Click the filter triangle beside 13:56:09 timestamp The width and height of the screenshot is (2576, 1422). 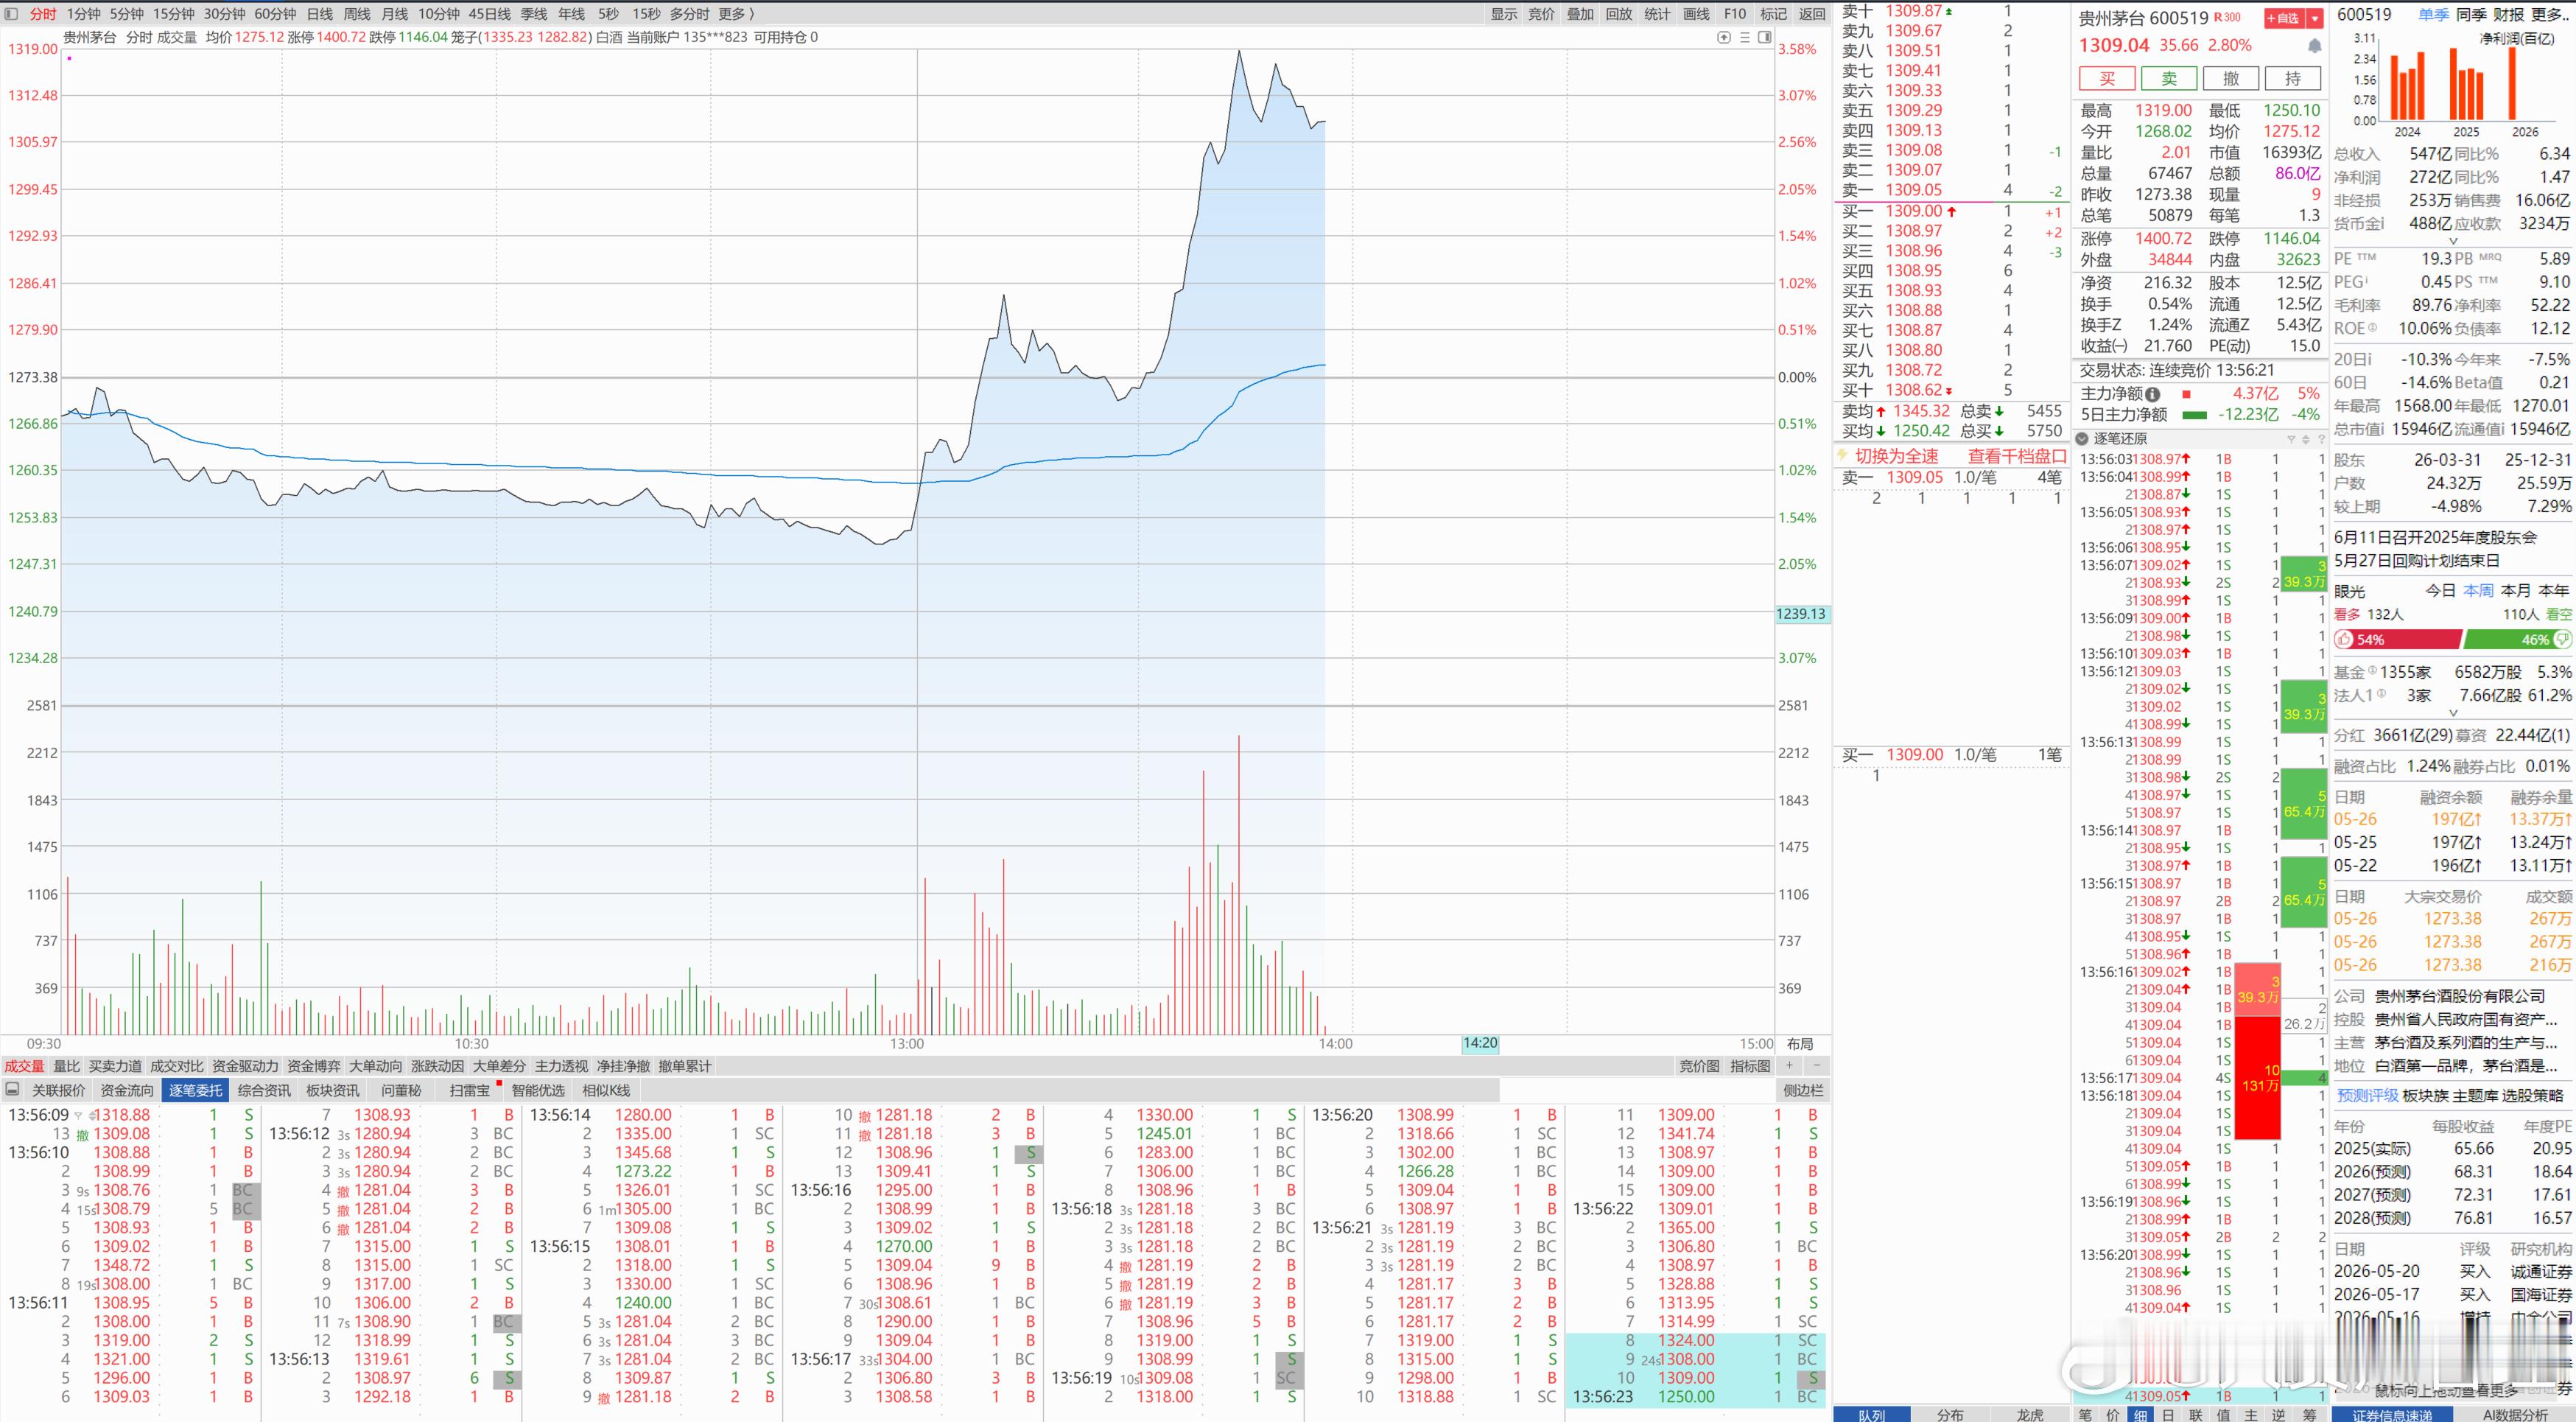(x=78, y=1115)
